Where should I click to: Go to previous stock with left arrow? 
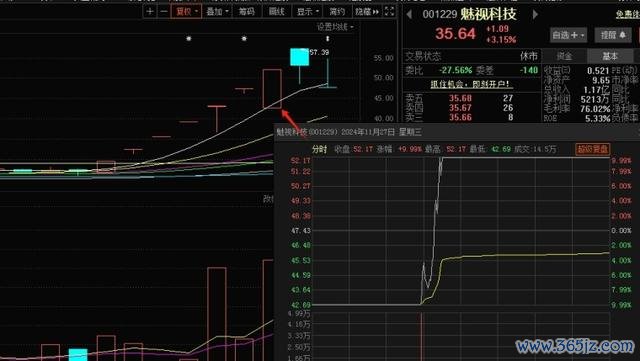pyautogui.click(x=409, y=14)
